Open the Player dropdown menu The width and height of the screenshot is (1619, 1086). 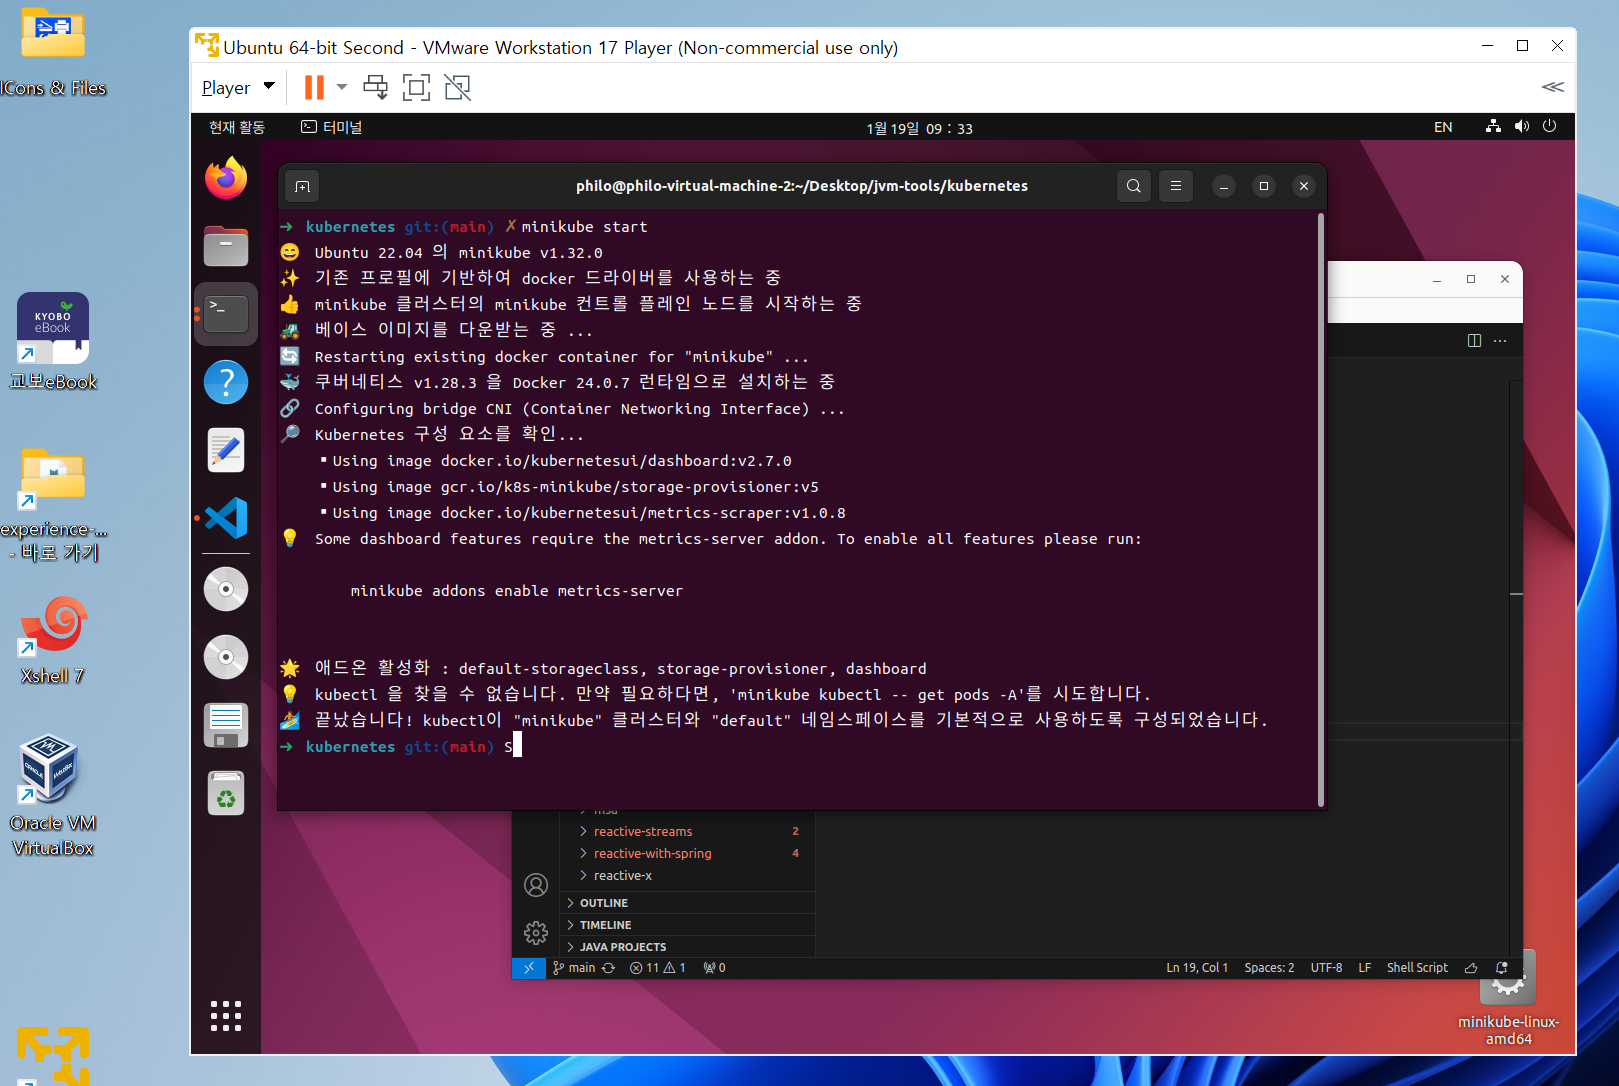(238, 88)
